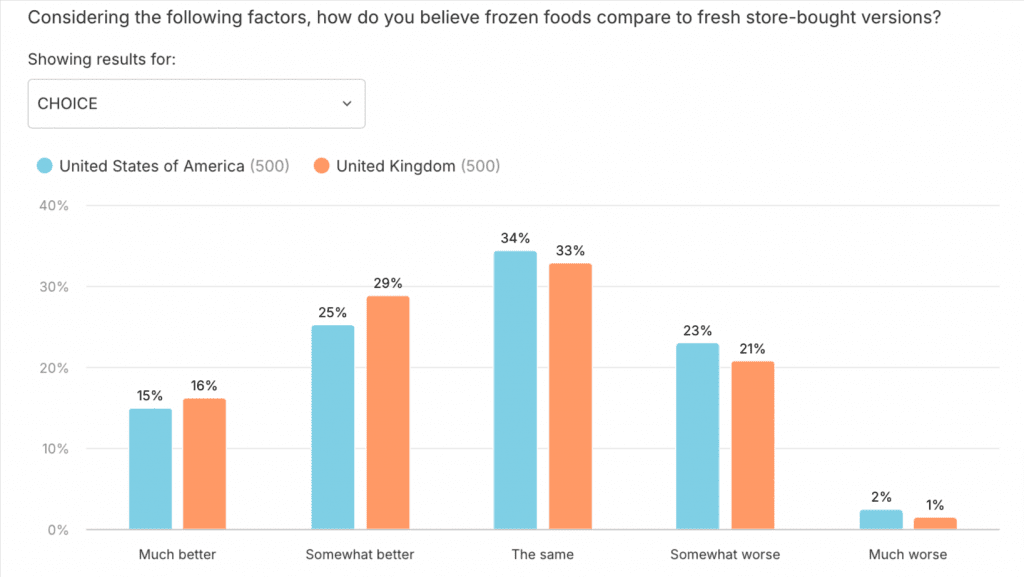Click the dropdown chevron arrow
Screen dimensions: 1024x577
347,103
